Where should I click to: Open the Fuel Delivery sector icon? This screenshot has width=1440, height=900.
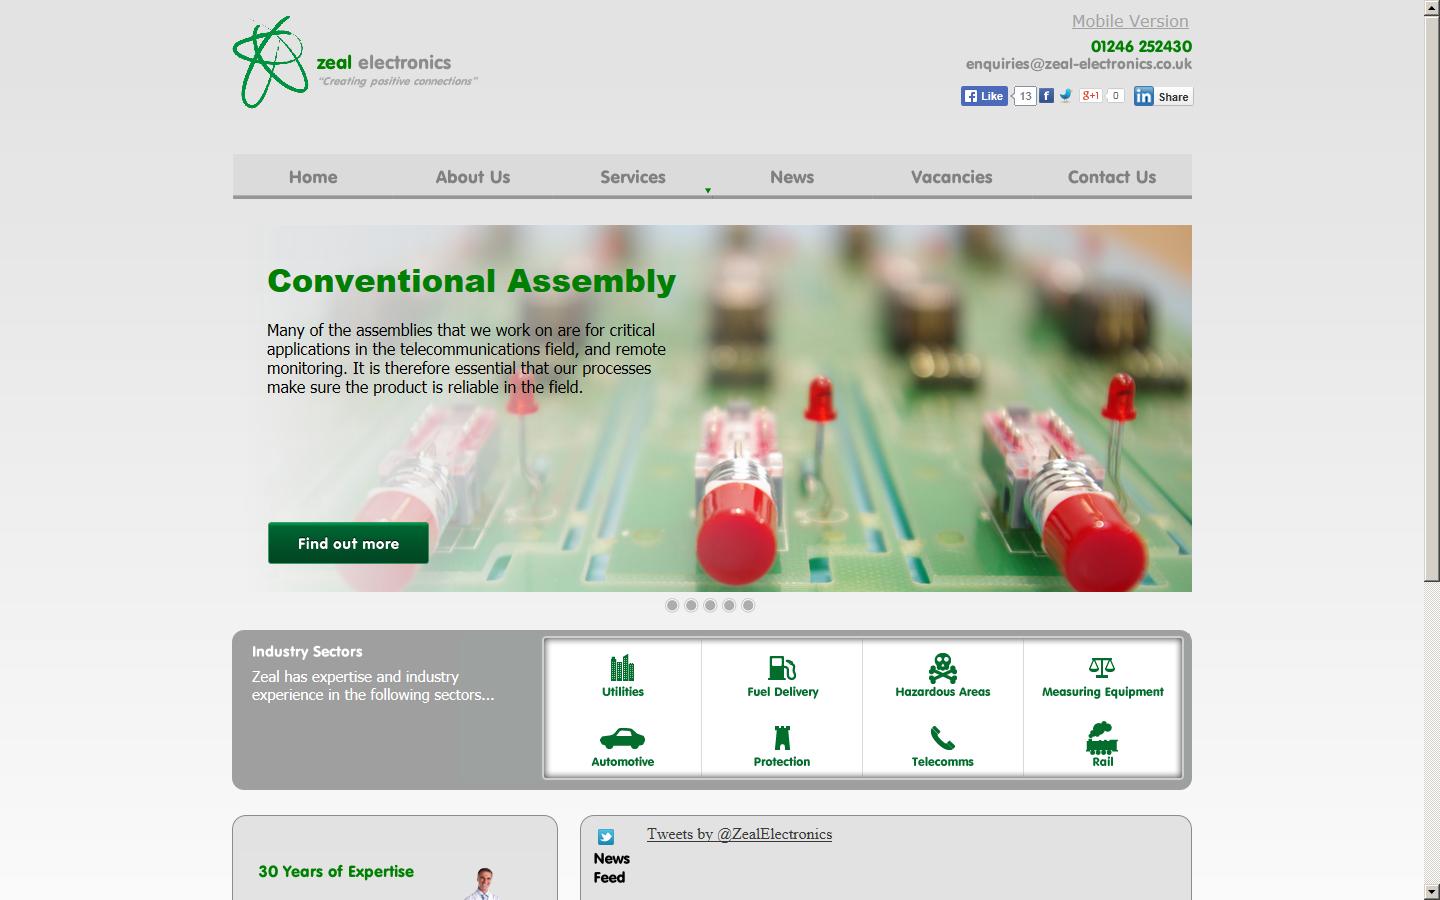(x=782, y=668)
